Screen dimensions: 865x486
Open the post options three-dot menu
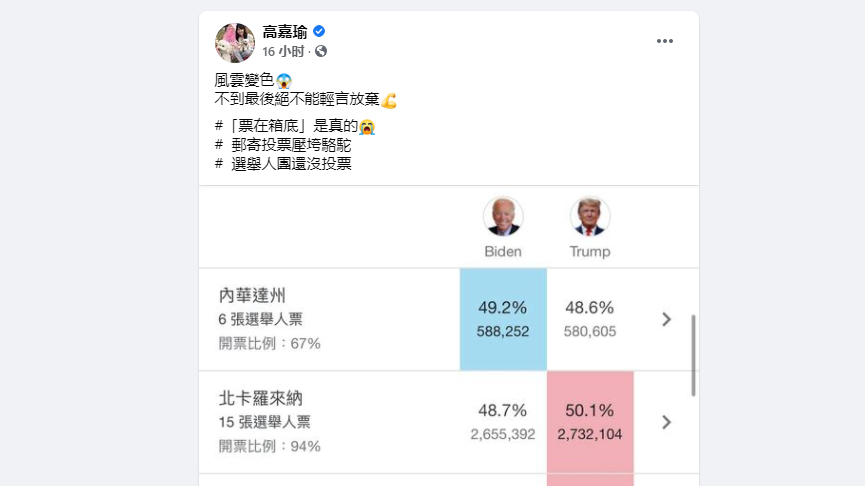pos(665,41)
